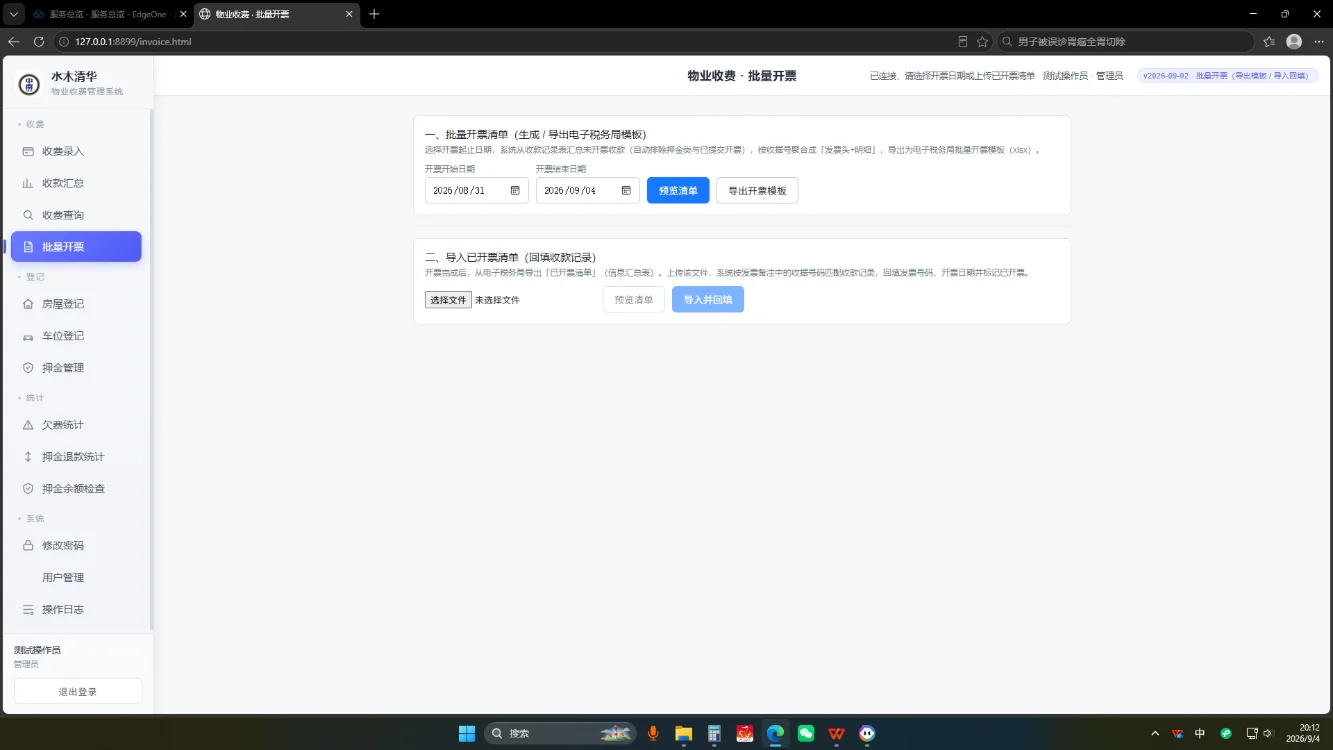The width and height of the screenshot is (1333, 750).
Task: Close the 物业收费 · 批量开票 tab
Action: coord(349,14)
